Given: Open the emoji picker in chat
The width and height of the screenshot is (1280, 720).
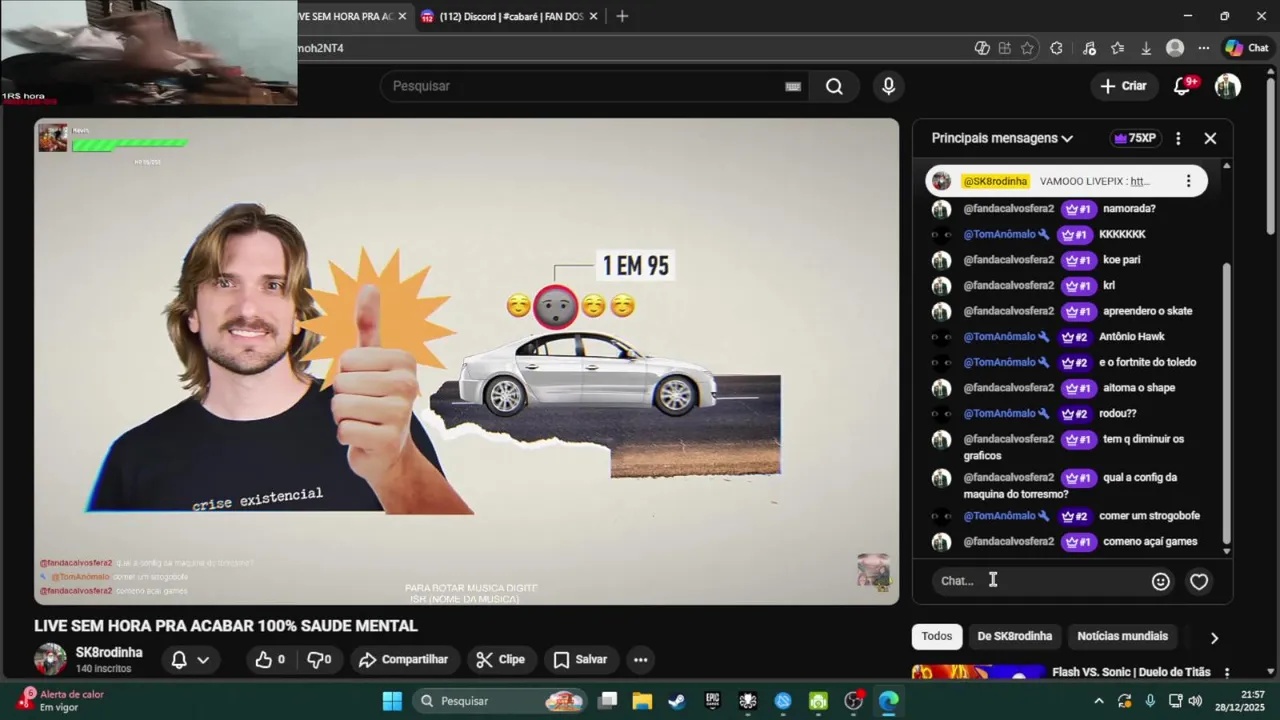Looking at the screenshot, I should [1160, 581].
